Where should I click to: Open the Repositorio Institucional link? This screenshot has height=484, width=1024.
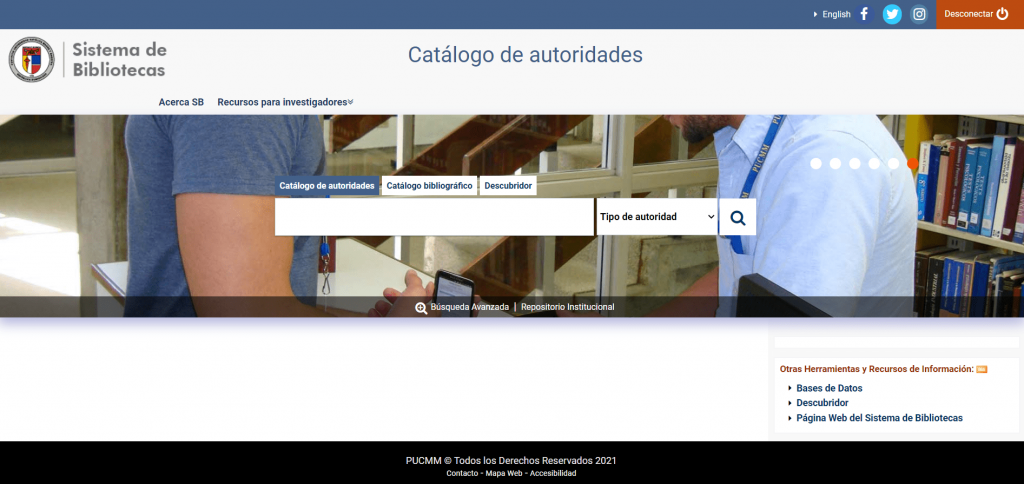(x=567, y=307)
